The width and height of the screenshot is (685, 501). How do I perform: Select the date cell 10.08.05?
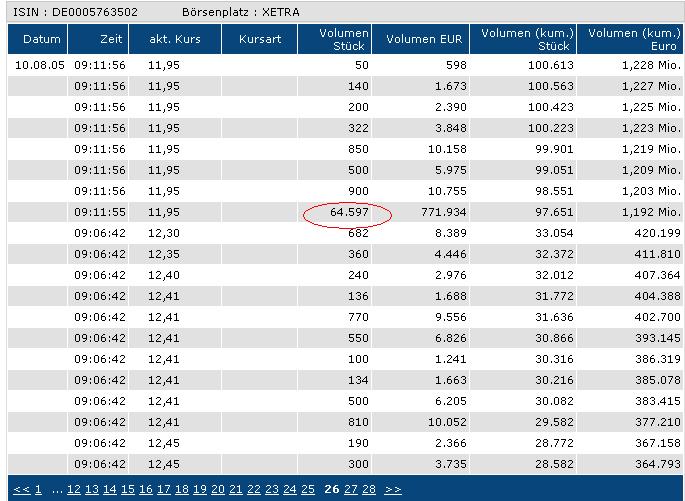(x=40, y=66)
